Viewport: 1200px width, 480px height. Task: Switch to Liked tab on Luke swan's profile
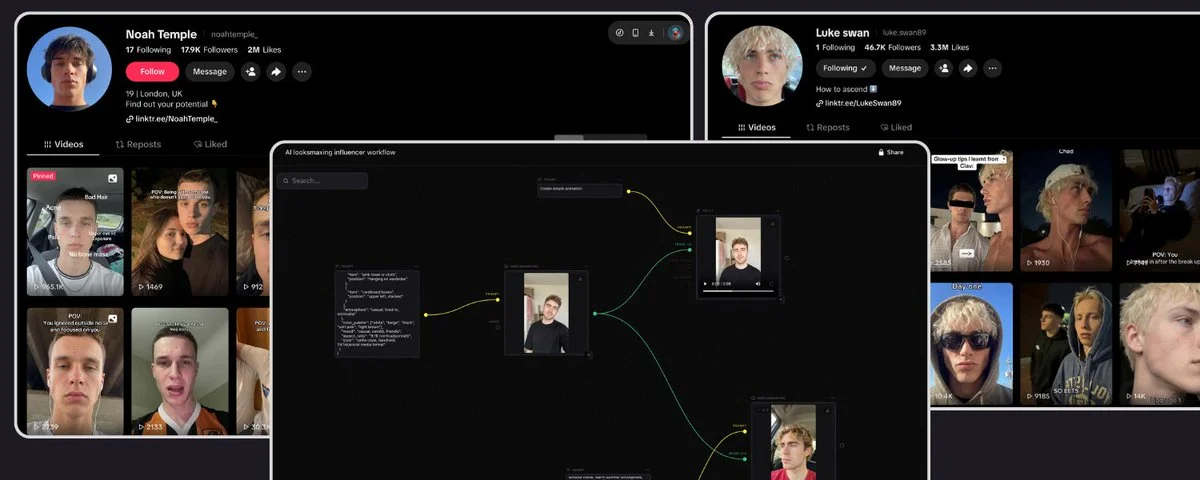896,127
